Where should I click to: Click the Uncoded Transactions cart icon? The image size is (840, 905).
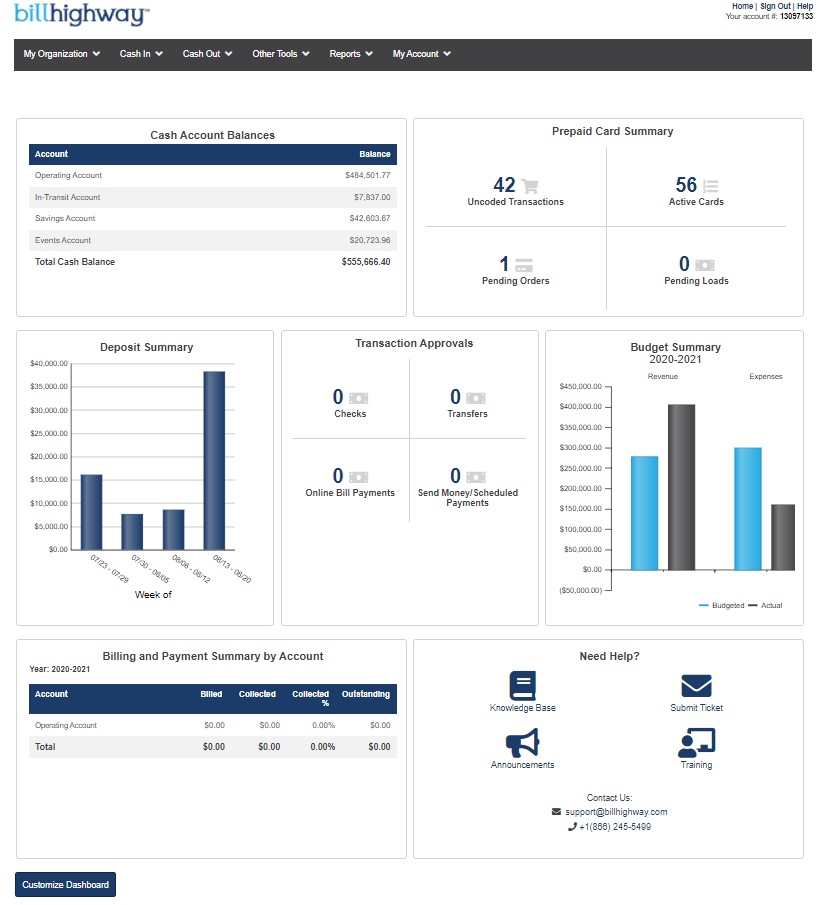[x=530, y=185]
